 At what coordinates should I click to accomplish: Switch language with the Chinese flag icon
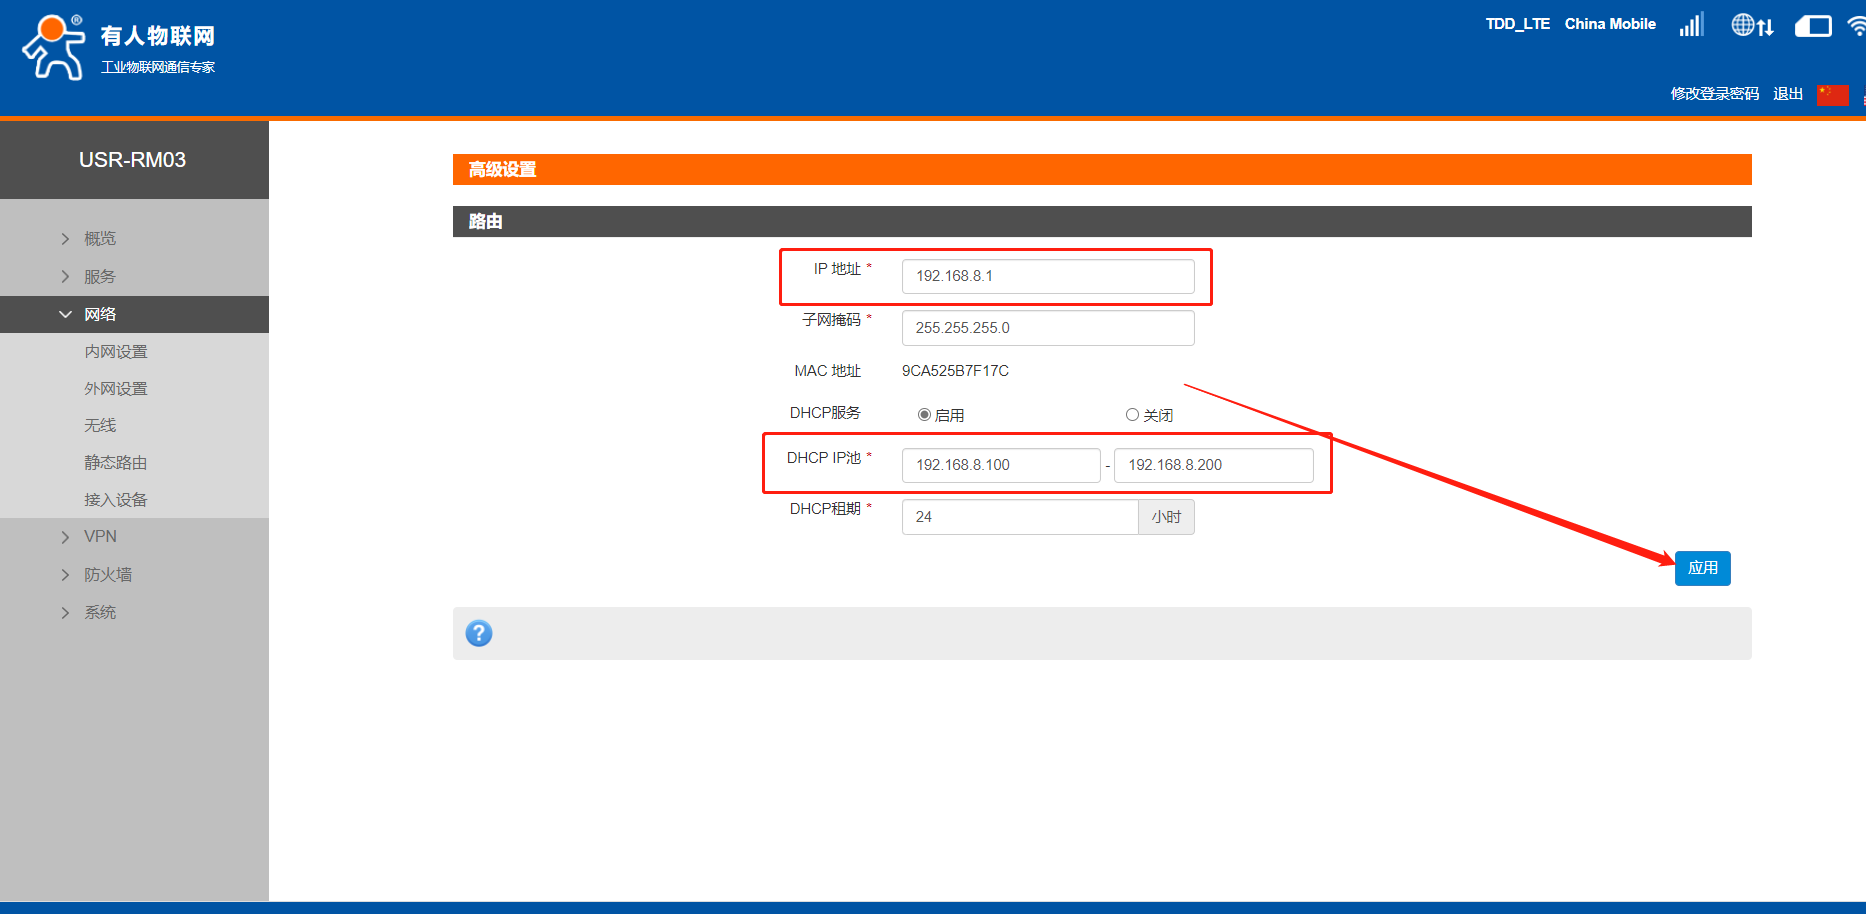click(x=1832, y=94)
